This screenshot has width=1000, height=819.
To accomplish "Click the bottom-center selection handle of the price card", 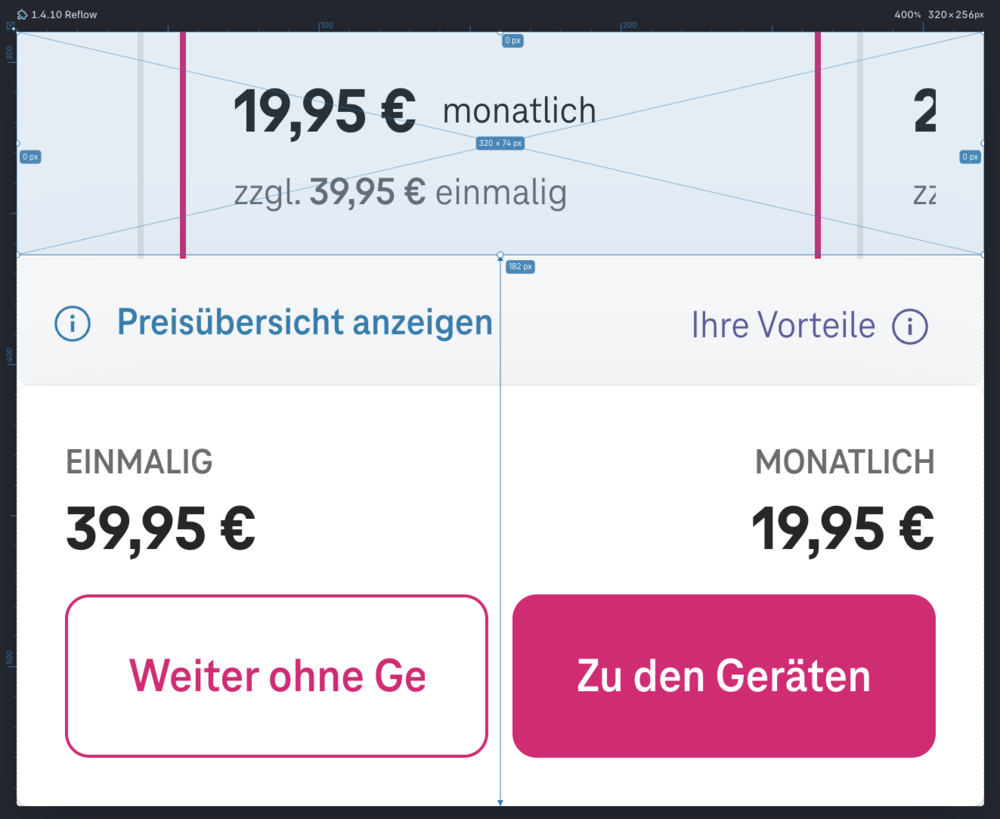I will click(x=500, y=256).
